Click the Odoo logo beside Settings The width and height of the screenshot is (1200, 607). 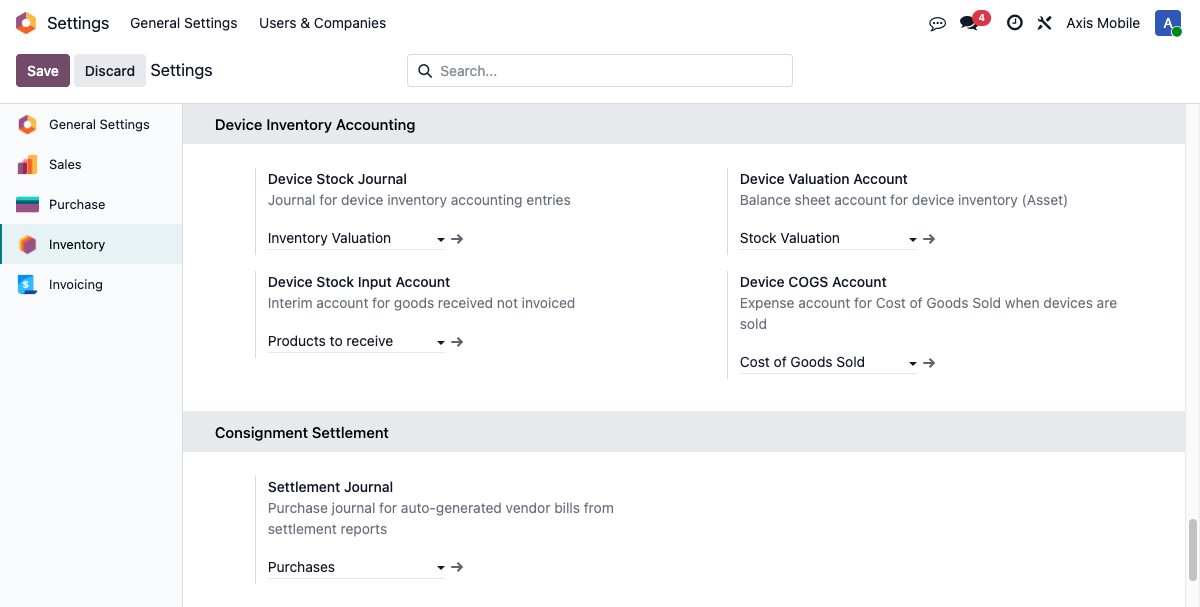25,22
